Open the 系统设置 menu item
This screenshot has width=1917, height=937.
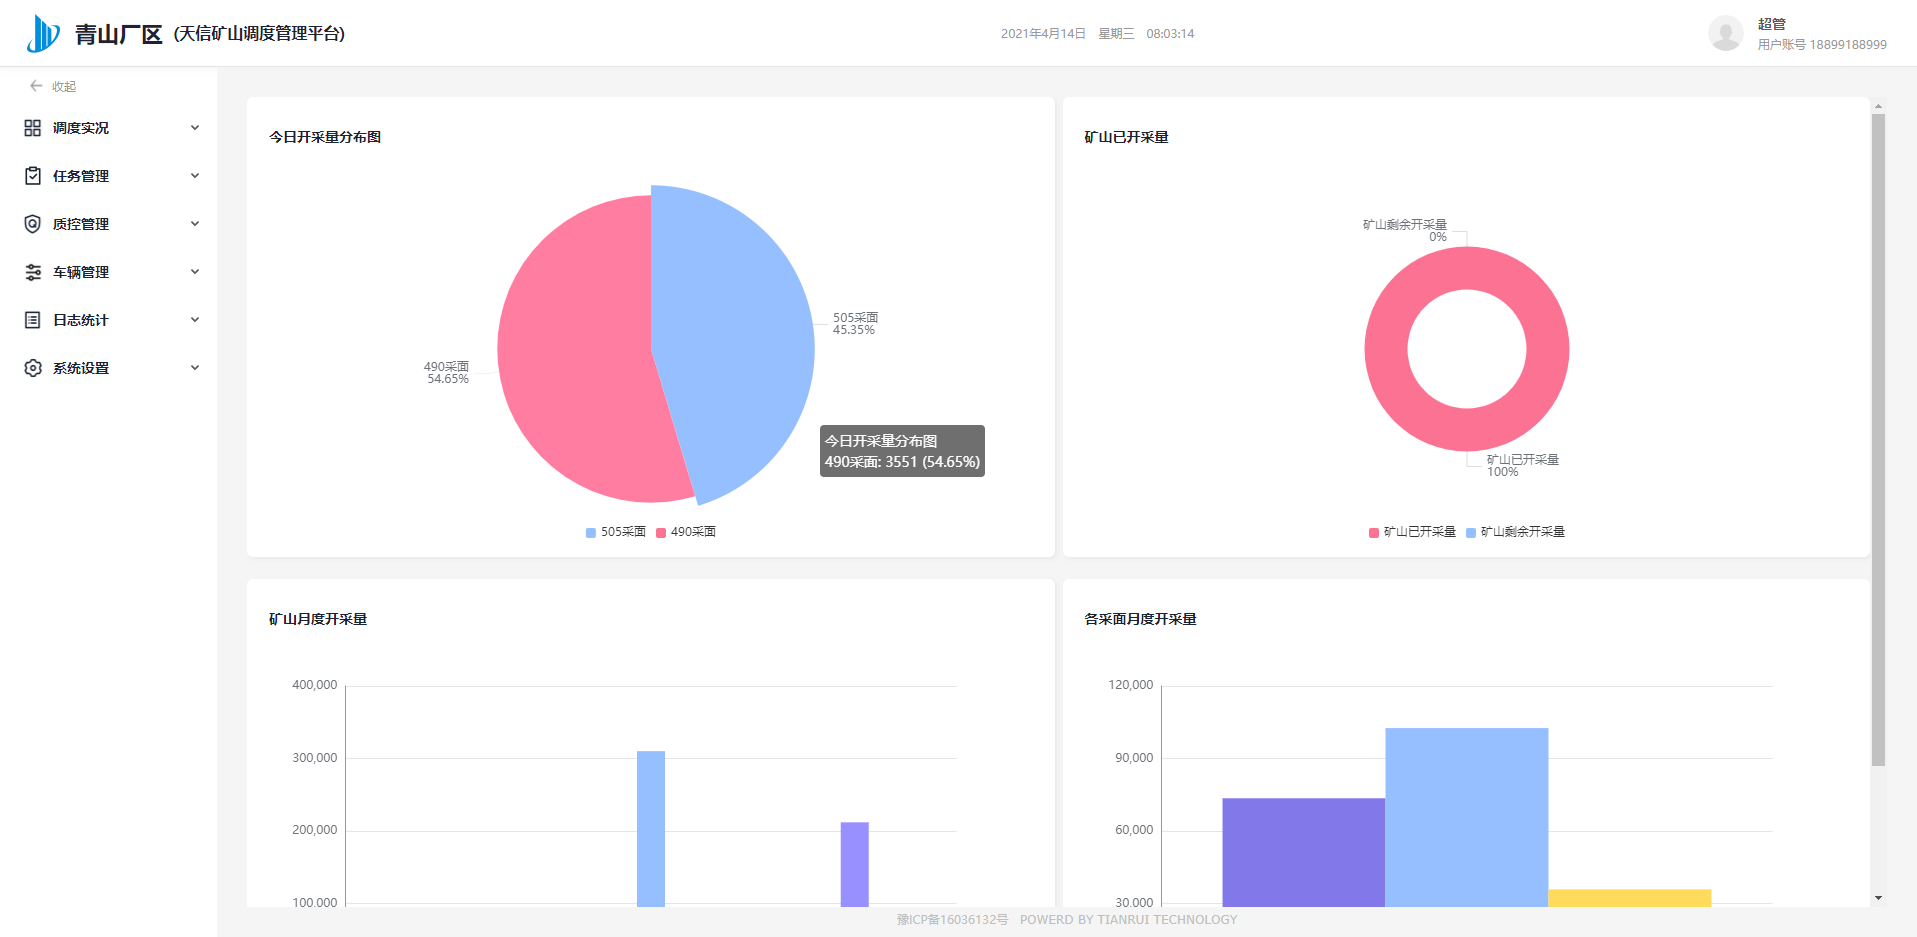[x=108, y=368]
